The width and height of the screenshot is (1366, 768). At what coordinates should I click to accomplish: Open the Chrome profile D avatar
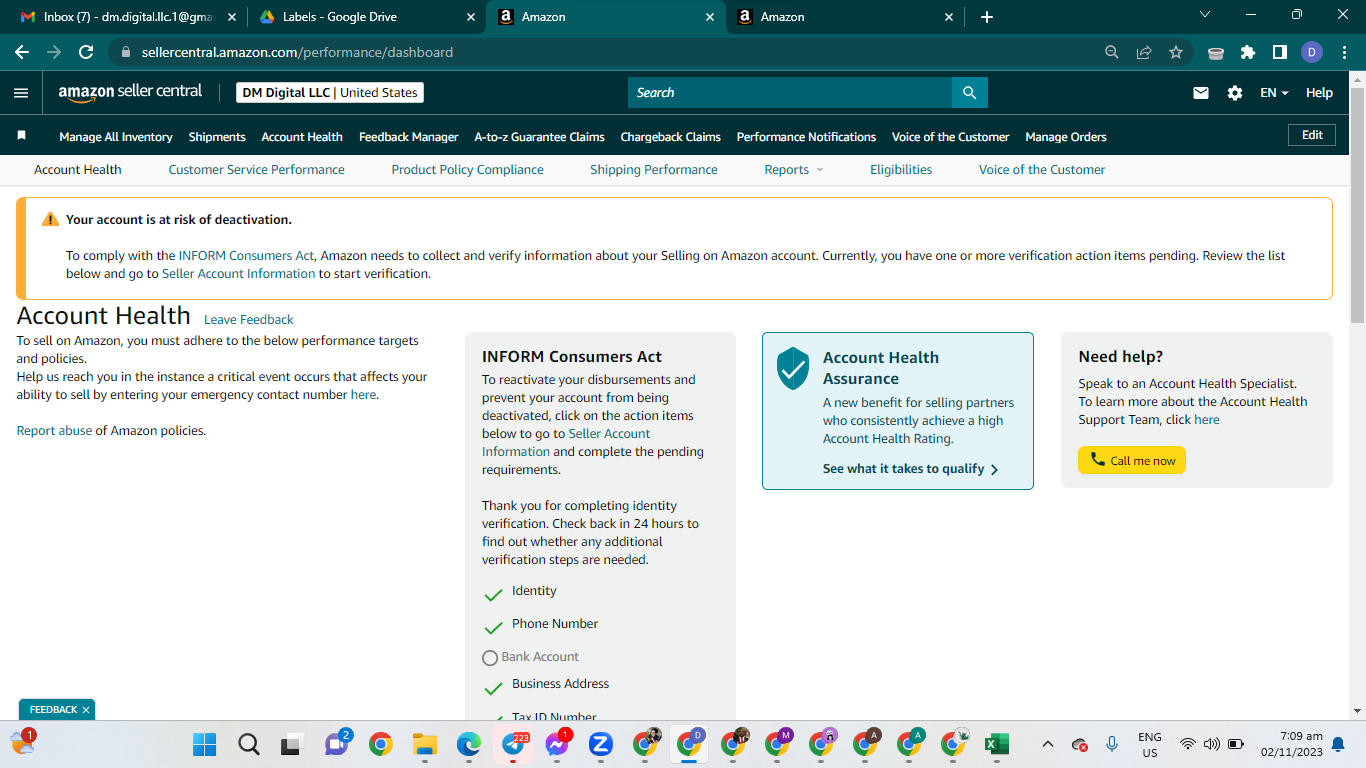click(1312, 52)
